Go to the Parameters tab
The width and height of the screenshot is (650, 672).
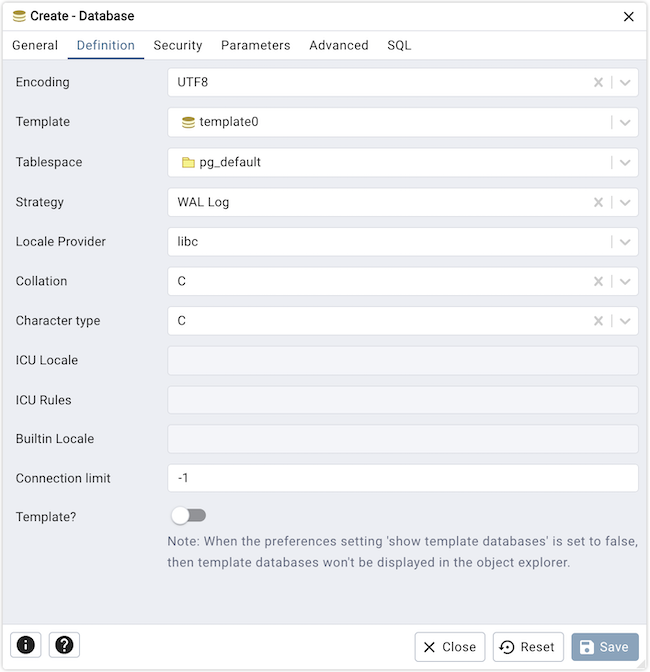[x=256, y=45]
